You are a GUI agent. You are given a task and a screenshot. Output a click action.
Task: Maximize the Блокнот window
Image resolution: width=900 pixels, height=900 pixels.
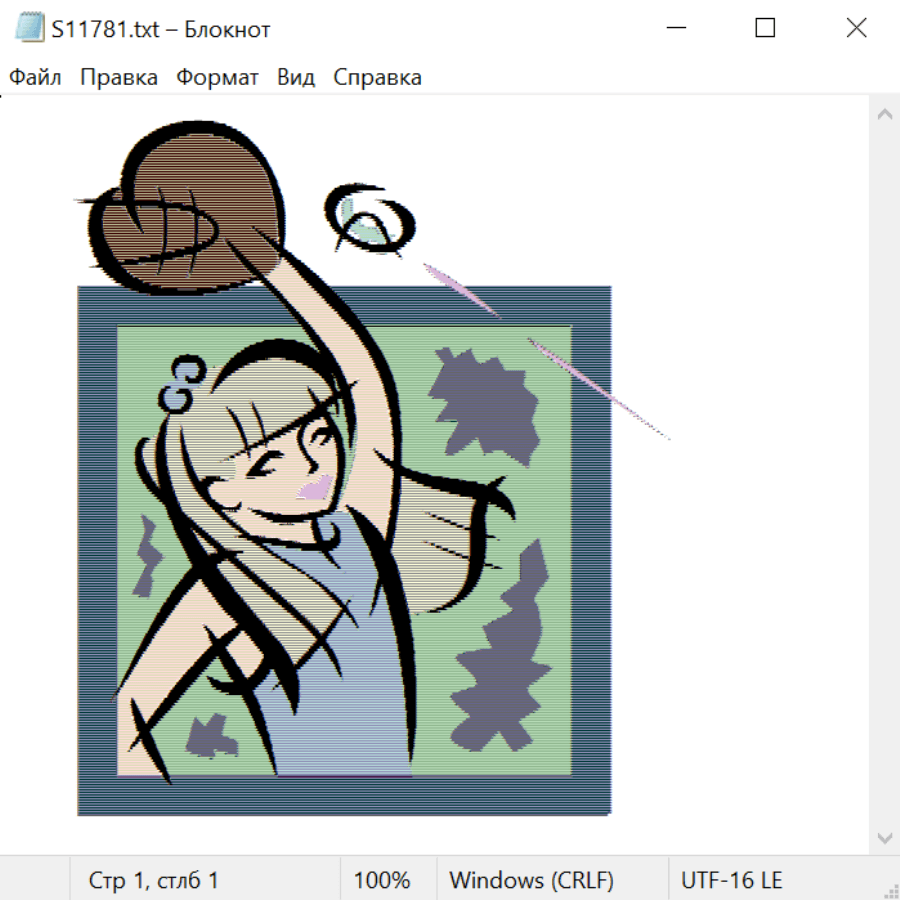(765, 28)
